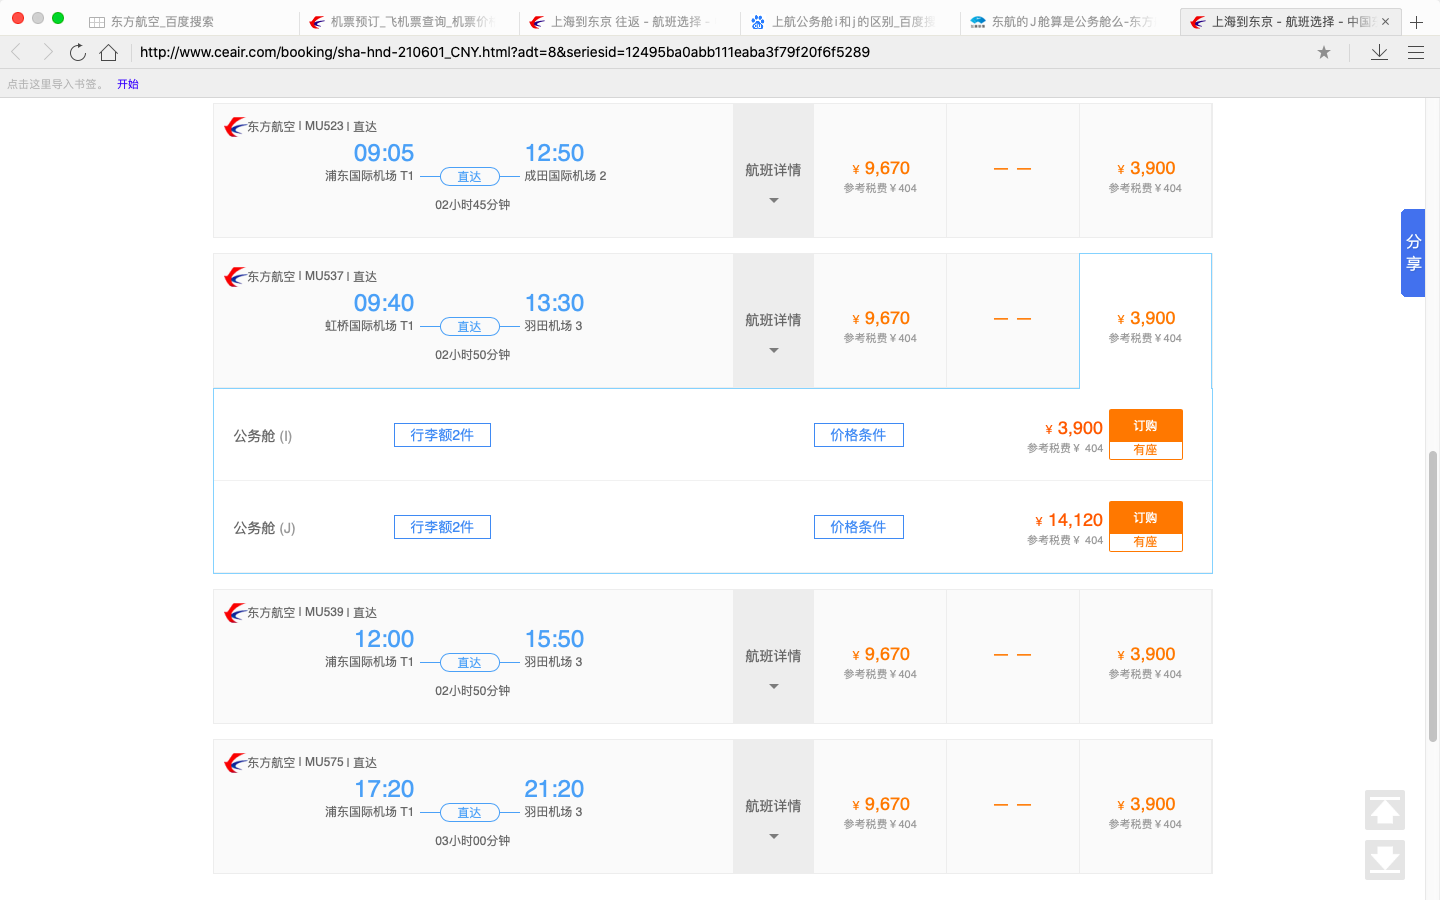Click the page vertical scrollbar thumb

coord(1432,596)
